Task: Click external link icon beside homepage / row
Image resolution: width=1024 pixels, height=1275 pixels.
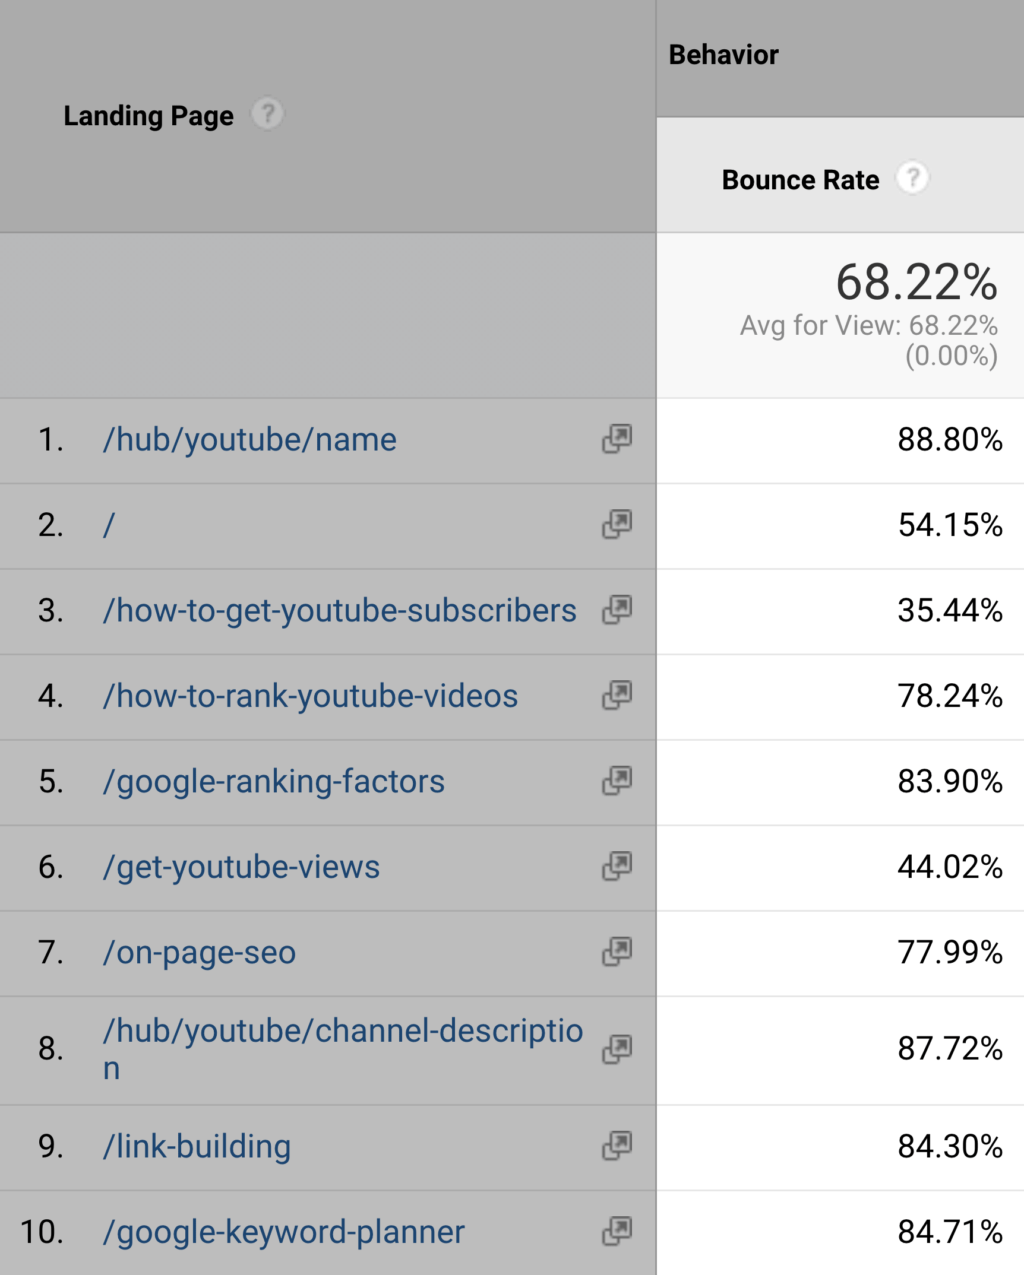Action: click(x=617, y=525)
